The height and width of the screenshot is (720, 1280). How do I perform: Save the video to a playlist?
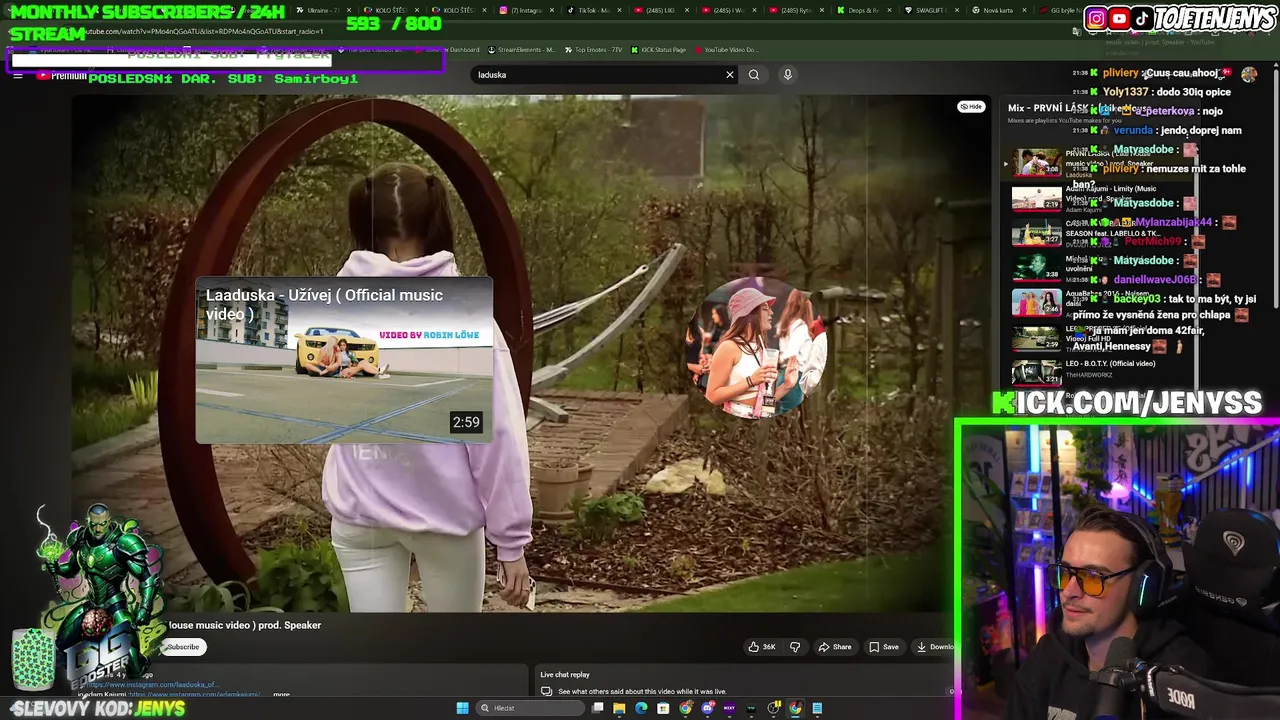[884, 647]
